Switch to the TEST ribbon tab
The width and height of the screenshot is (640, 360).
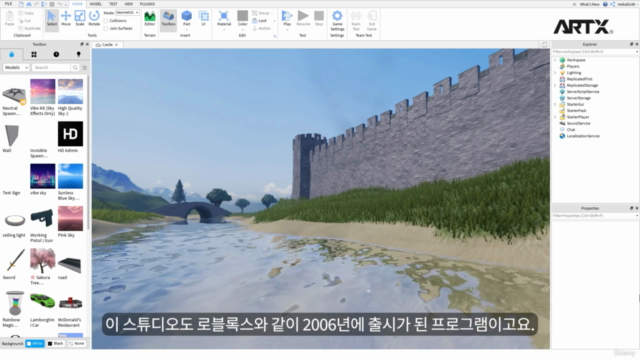click(113, 4)
